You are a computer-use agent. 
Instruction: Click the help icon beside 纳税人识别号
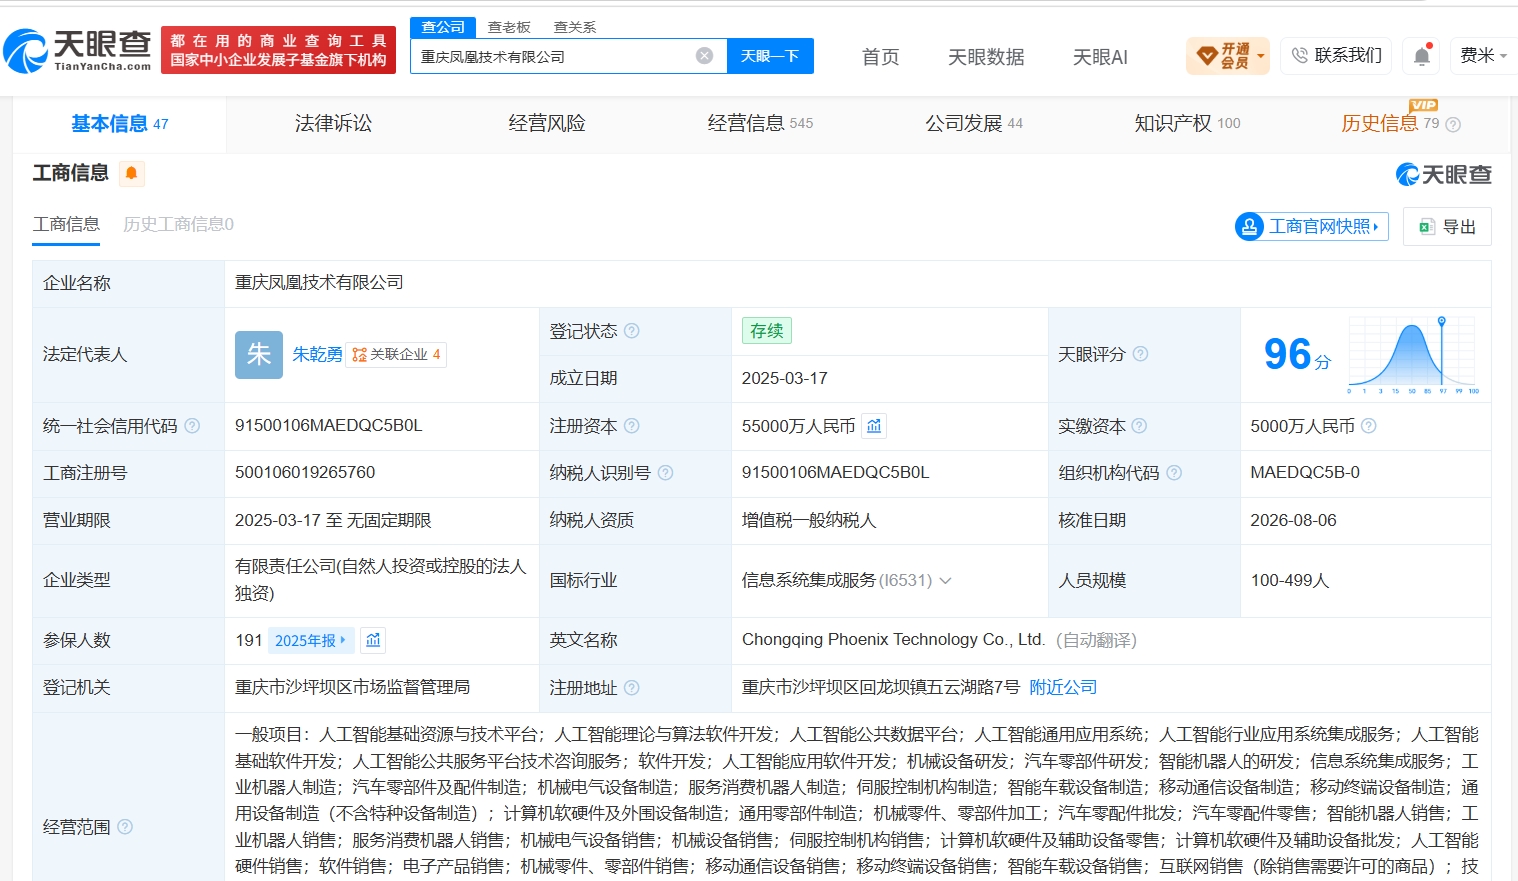click(666, 473)
